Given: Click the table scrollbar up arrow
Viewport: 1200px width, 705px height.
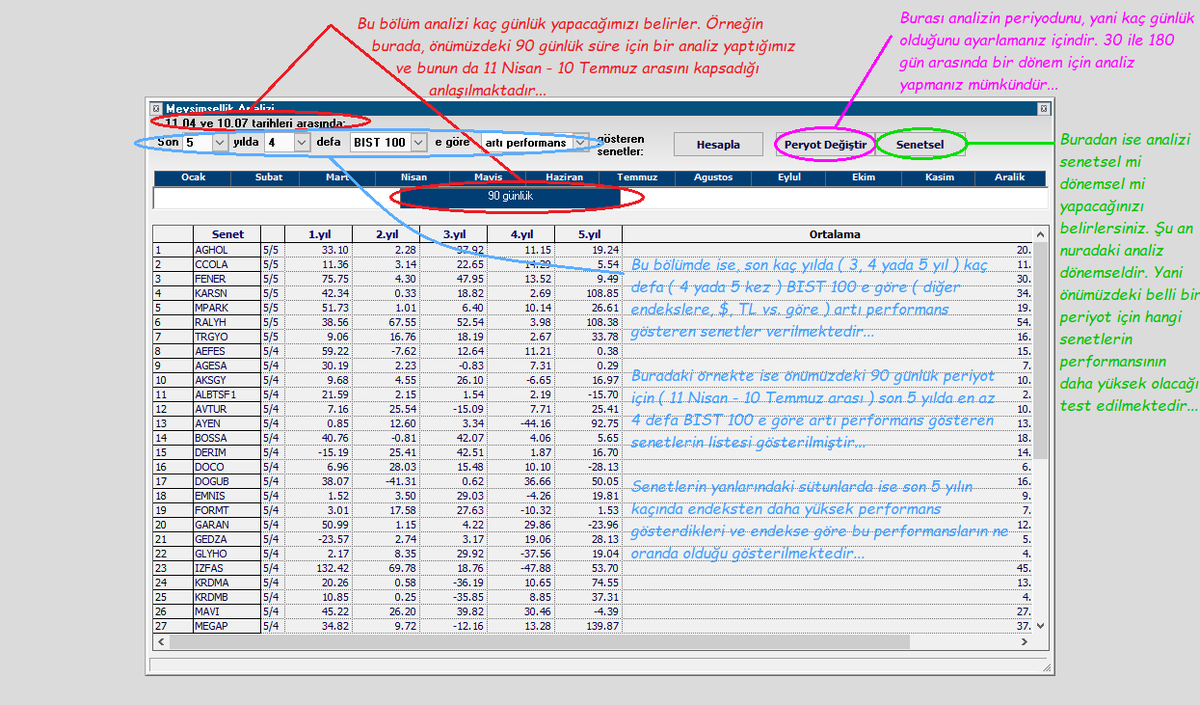Looking at the screenshot, I should pyautogui.click(x=1042, y=235).
